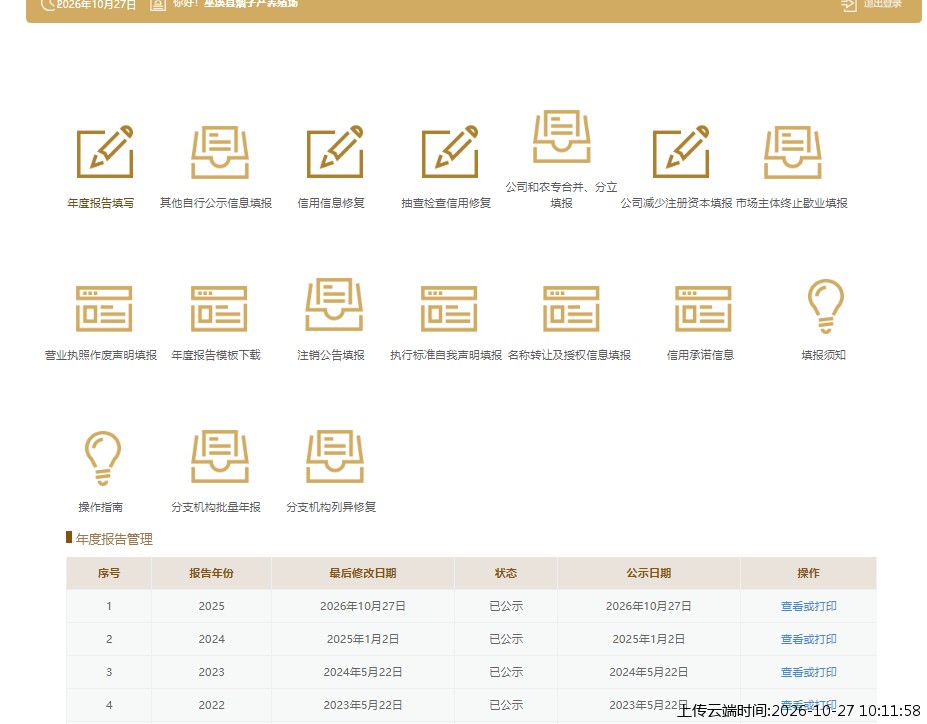Open 分支机构列异修复 tray icon

click(335, 456)
